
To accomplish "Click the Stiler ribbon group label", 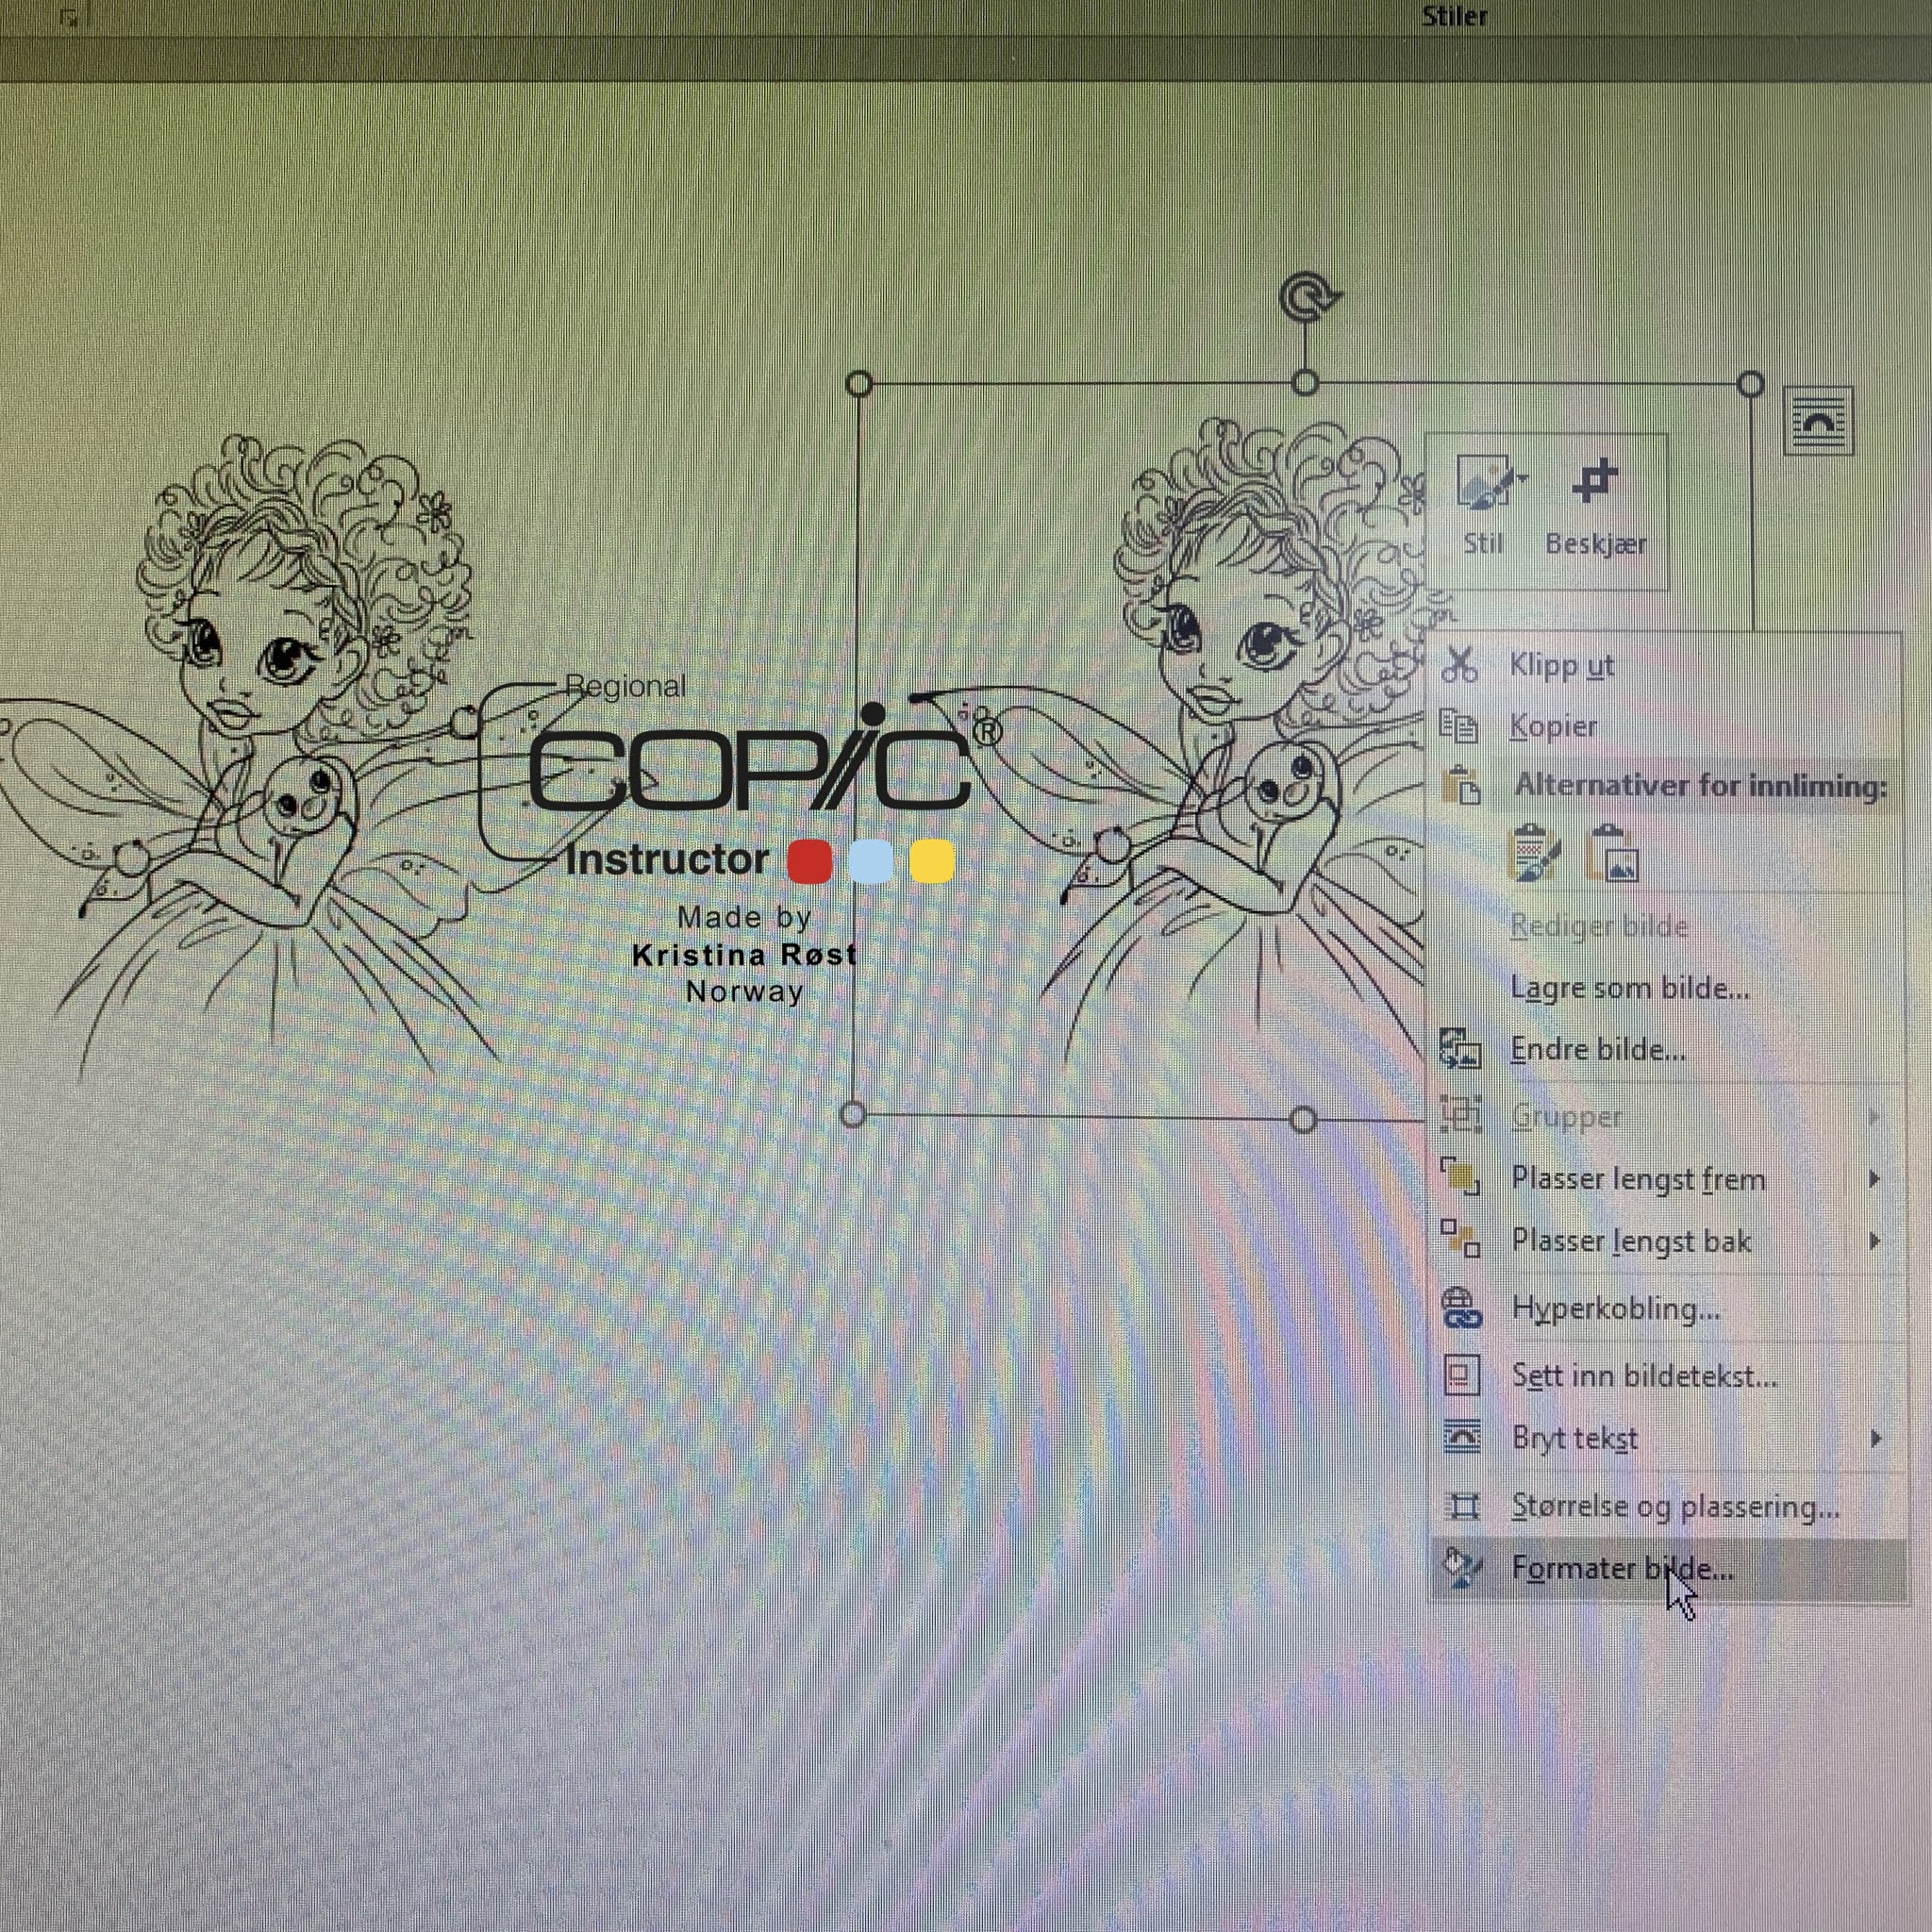I will pyautogui.click(x=1455, y=16).
